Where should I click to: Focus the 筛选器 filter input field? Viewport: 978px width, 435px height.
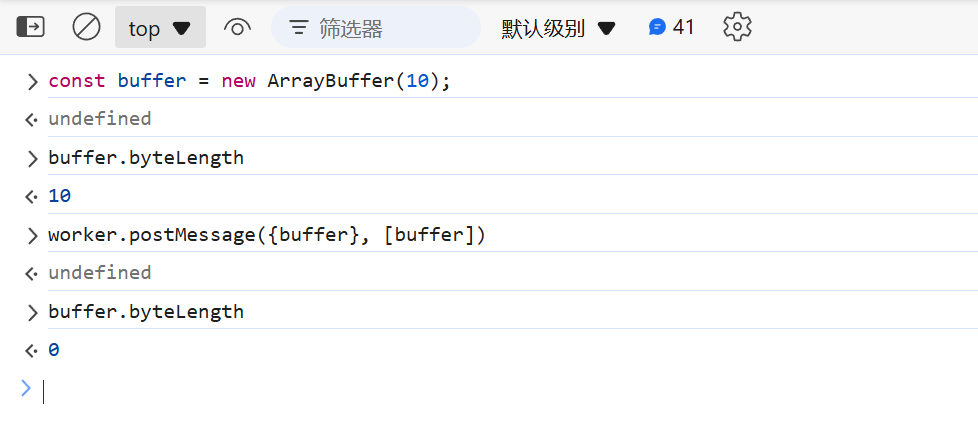click(x=390, y=28)
